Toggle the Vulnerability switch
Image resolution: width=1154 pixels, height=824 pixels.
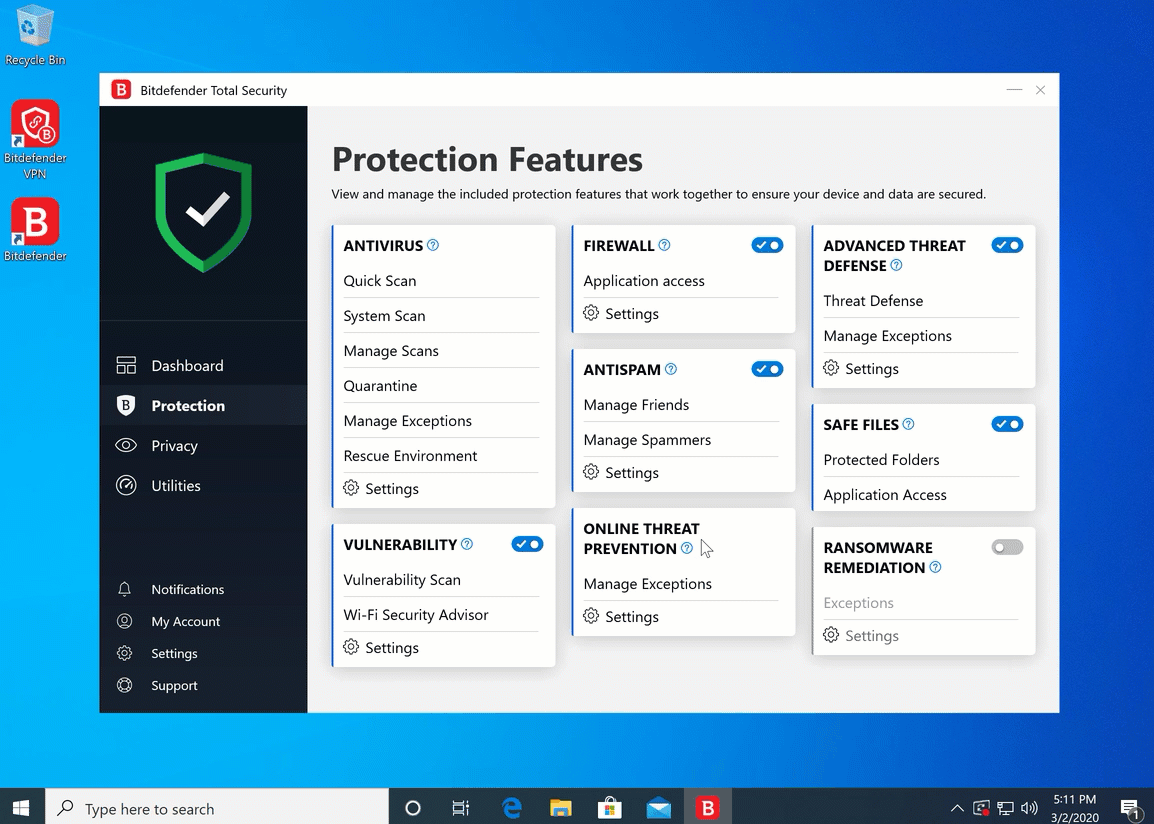pos(527,544)
